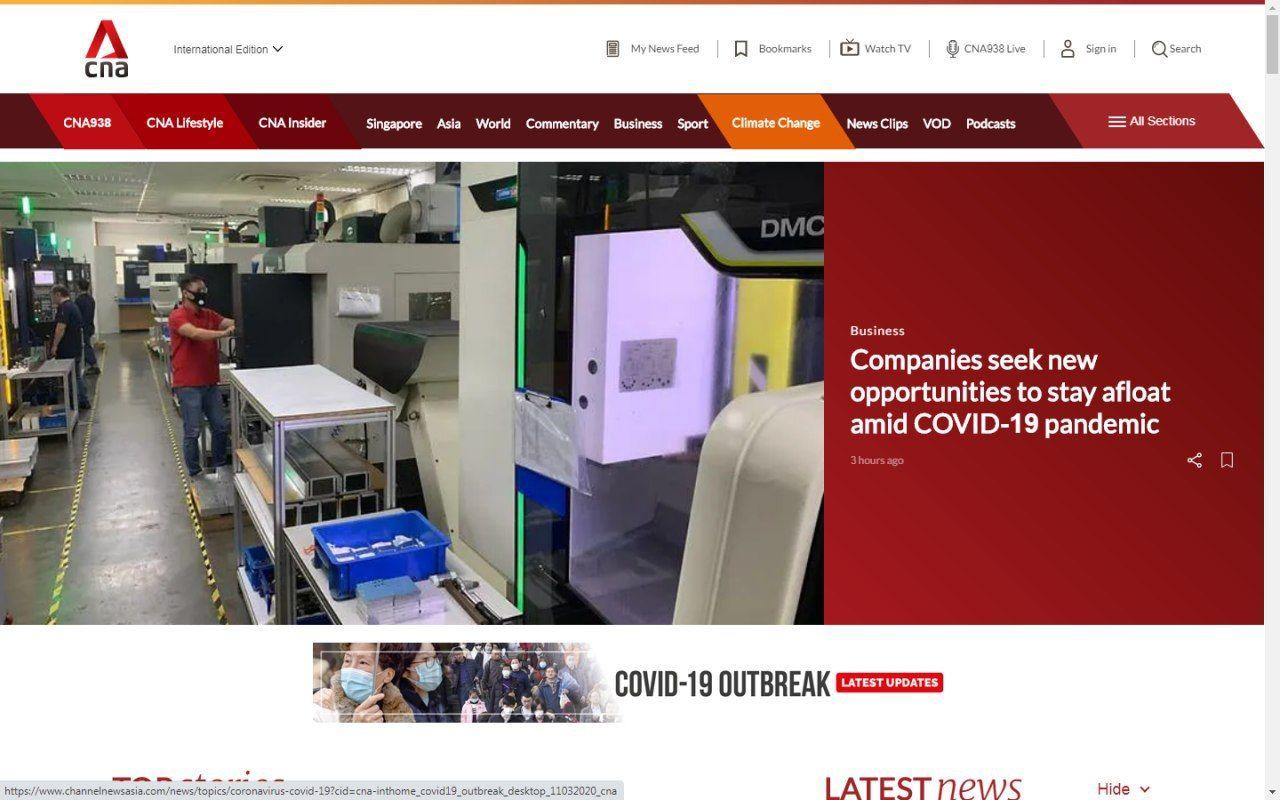Click the scrollbar up arrow
The height and width of the screenshot is (800, 1280).
[1272, 9]
